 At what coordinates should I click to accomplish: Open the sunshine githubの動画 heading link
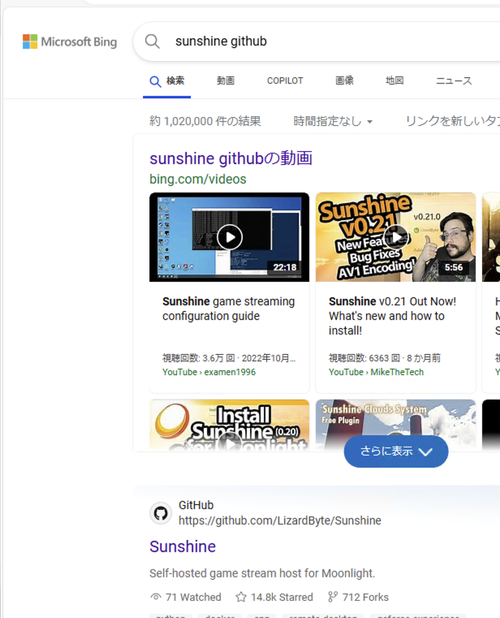click(231, 158)
